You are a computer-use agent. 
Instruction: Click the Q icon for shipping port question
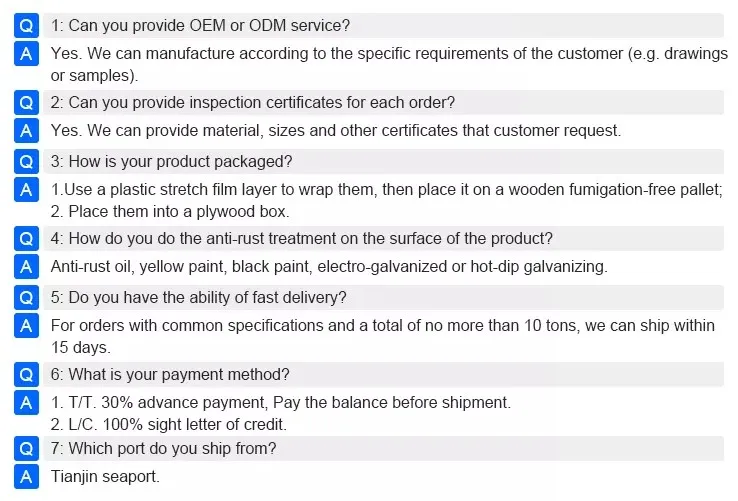26,449
